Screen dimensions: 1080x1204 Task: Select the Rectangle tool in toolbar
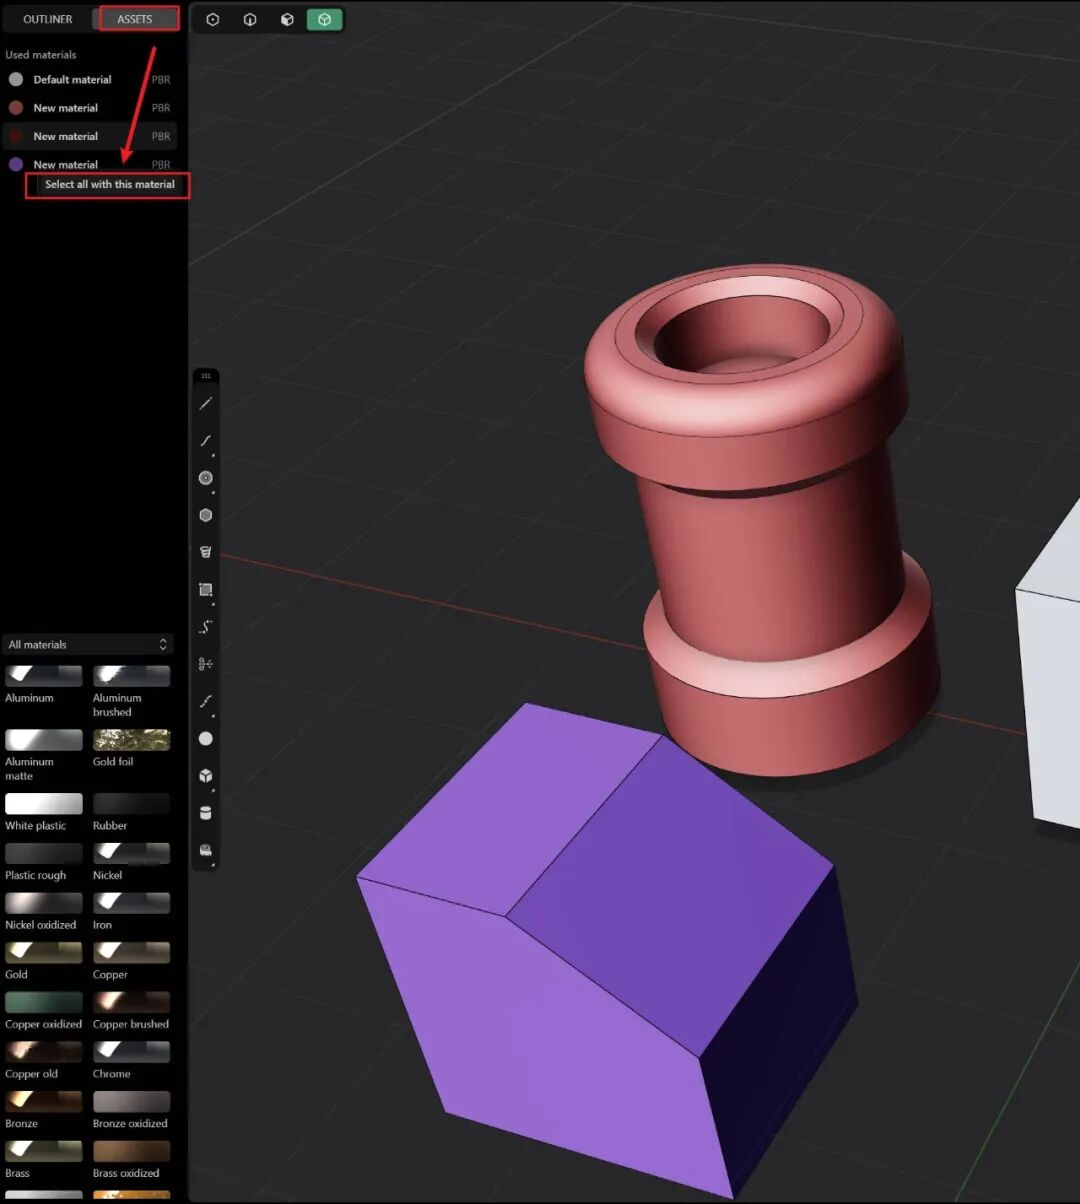206,590
